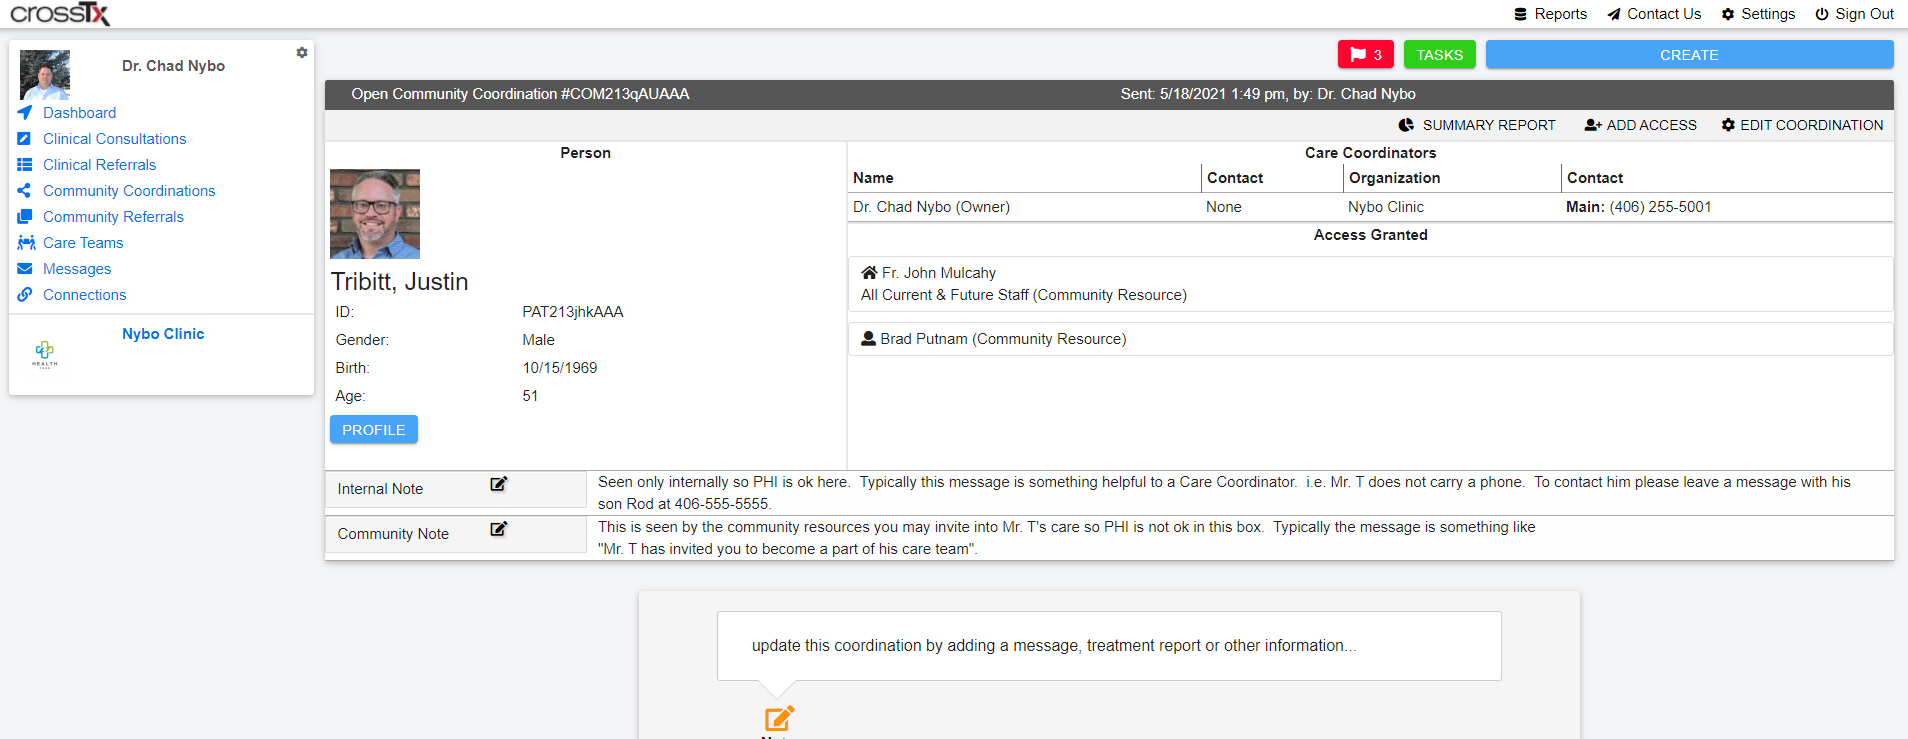Open patient PROFILE button
The image size is (1908, 739).
click(374, 429)
